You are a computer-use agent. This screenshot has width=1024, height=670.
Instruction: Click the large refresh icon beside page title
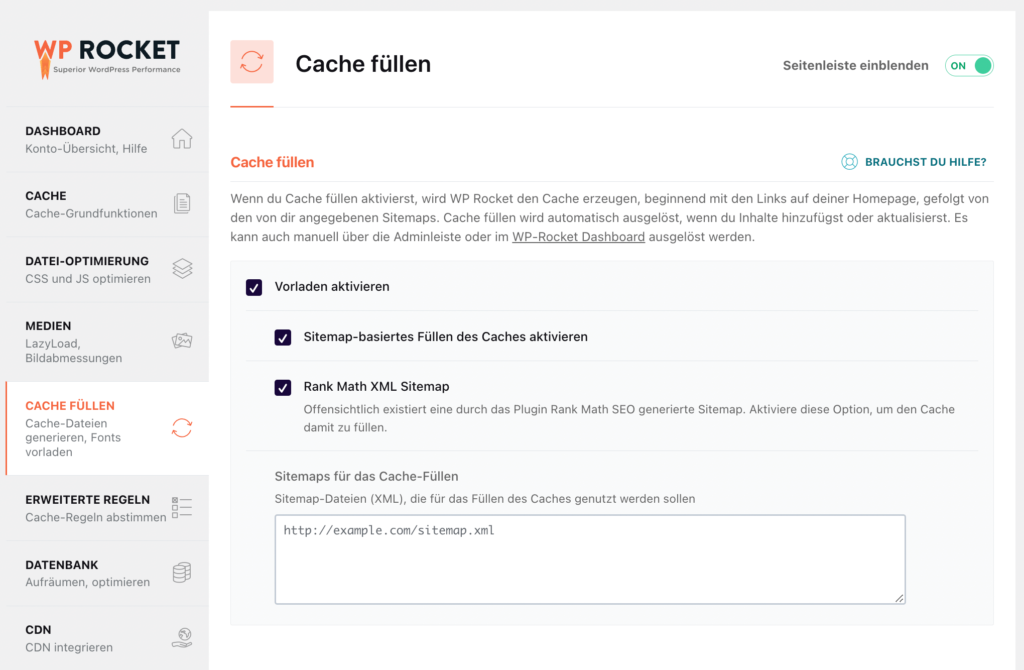(251, 62)
